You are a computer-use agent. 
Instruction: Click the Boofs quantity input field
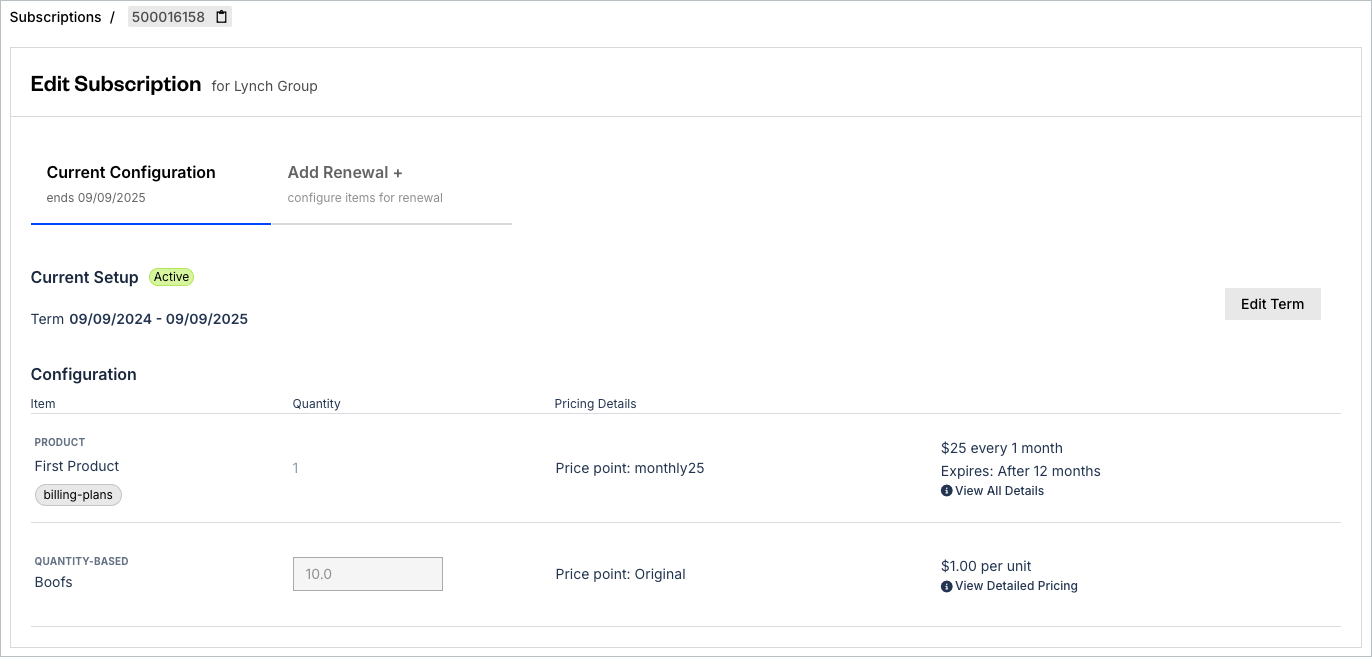click(x=368, y=574)
